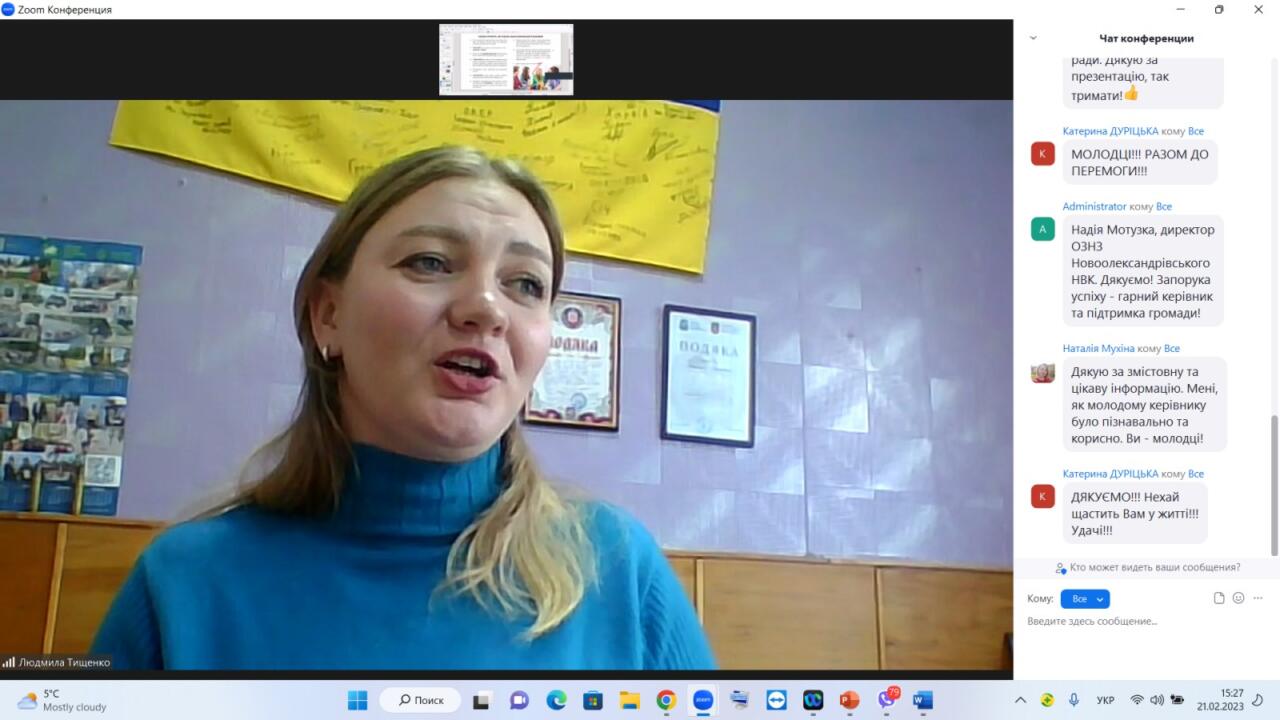Click the message 'МОЛОДЦІ!!! РАЗОМ ДО ПЕРЕМОГИ!!!'

pos(1140,162)
